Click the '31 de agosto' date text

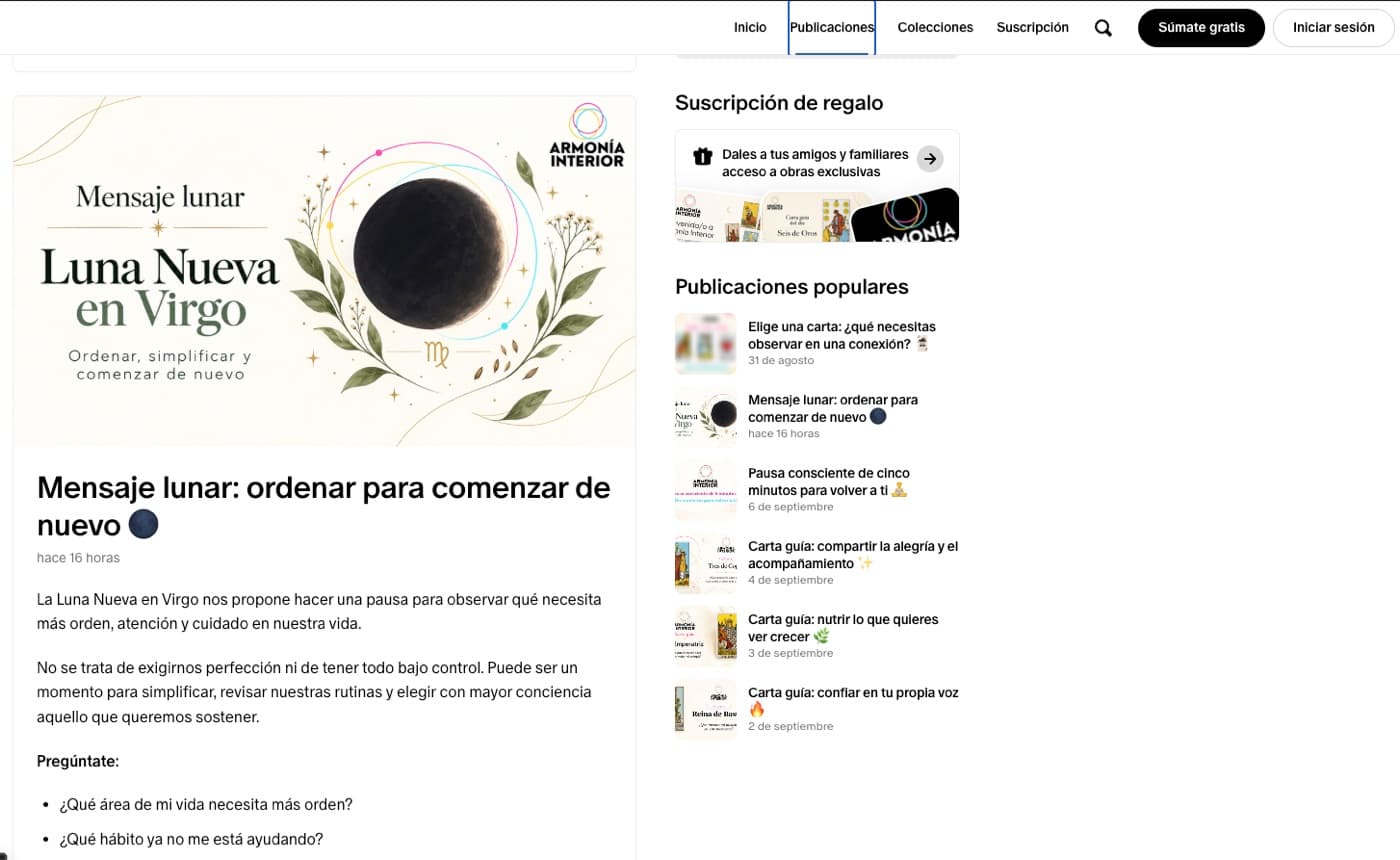pos(781,360)
